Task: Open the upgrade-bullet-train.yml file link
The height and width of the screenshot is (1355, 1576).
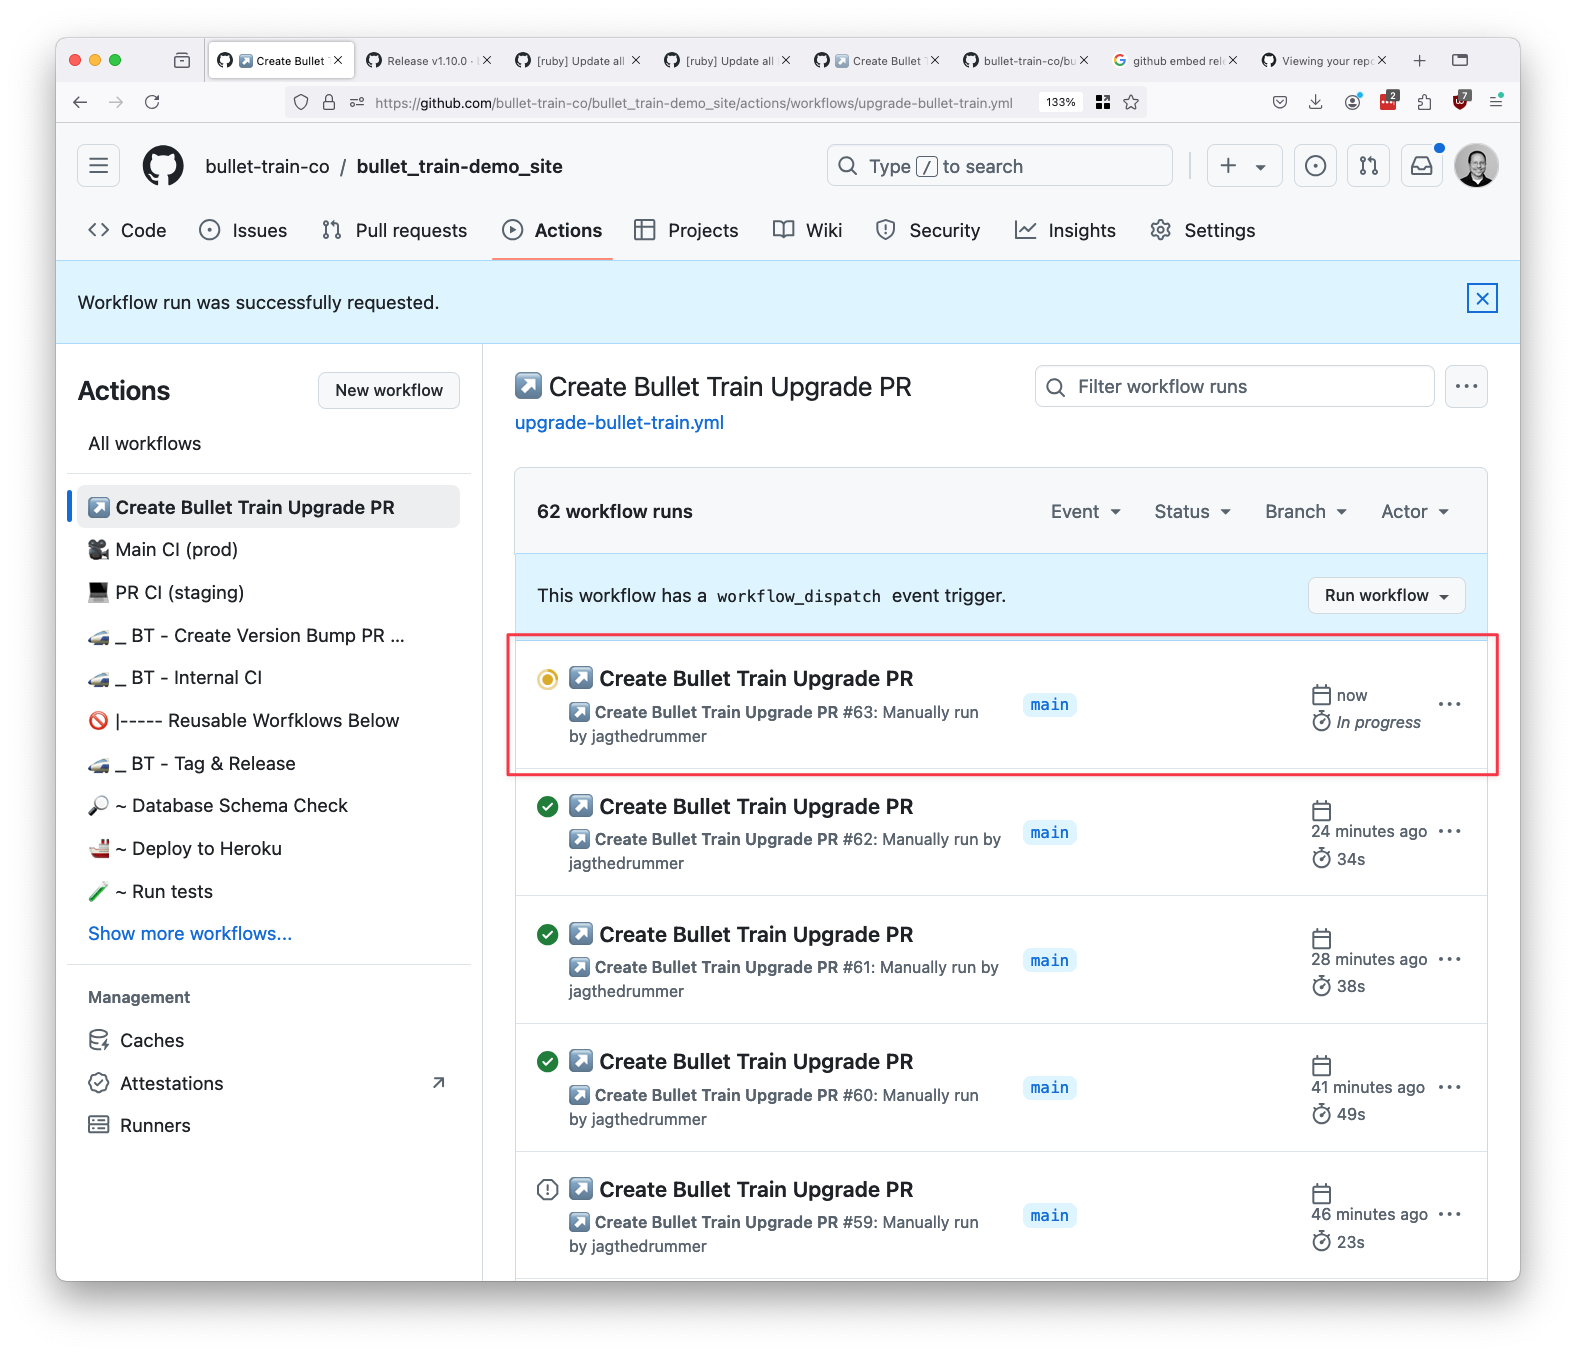Action: pos(619,423)
